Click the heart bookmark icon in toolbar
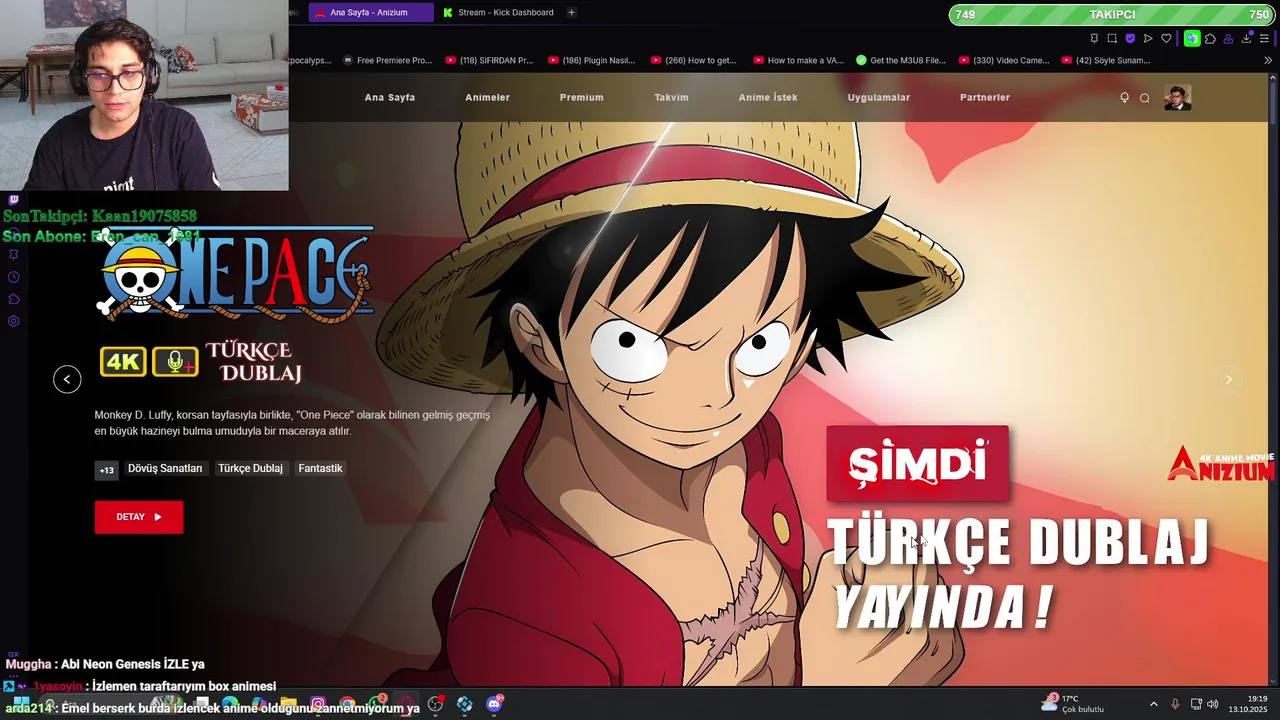This screenshot has width=1280, height=720. pyautogui.click(x=1166, y=39)
